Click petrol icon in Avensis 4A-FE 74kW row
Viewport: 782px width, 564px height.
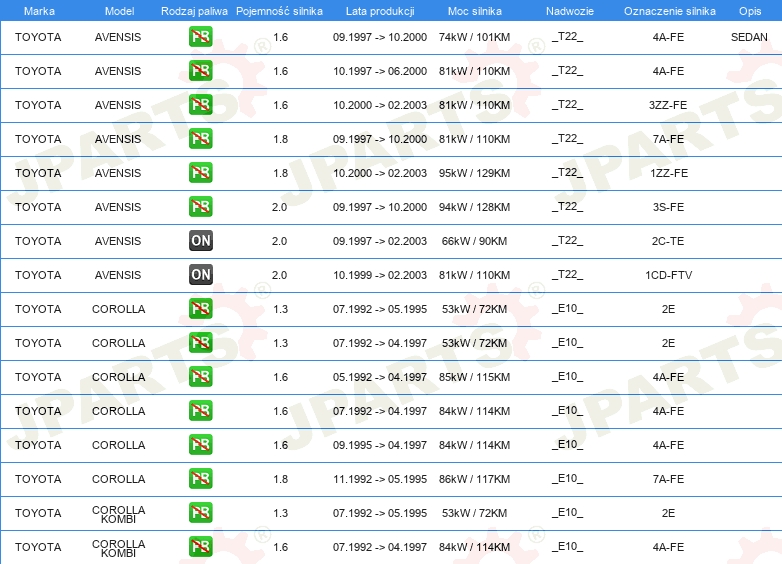200,37
